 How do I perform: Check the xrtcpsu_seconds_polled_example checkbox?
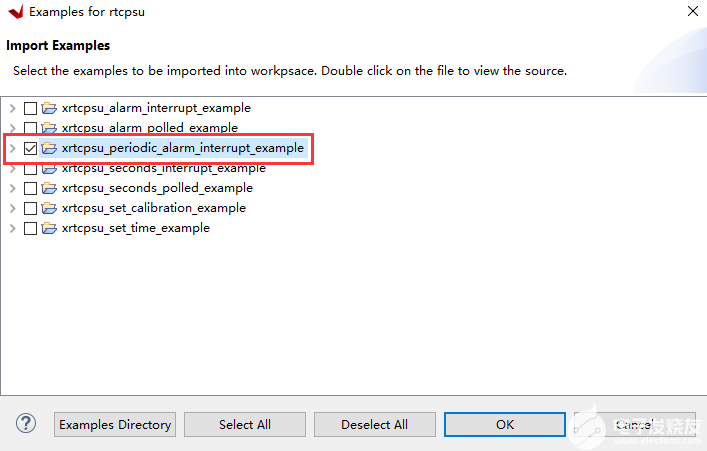tap(30, 188)
